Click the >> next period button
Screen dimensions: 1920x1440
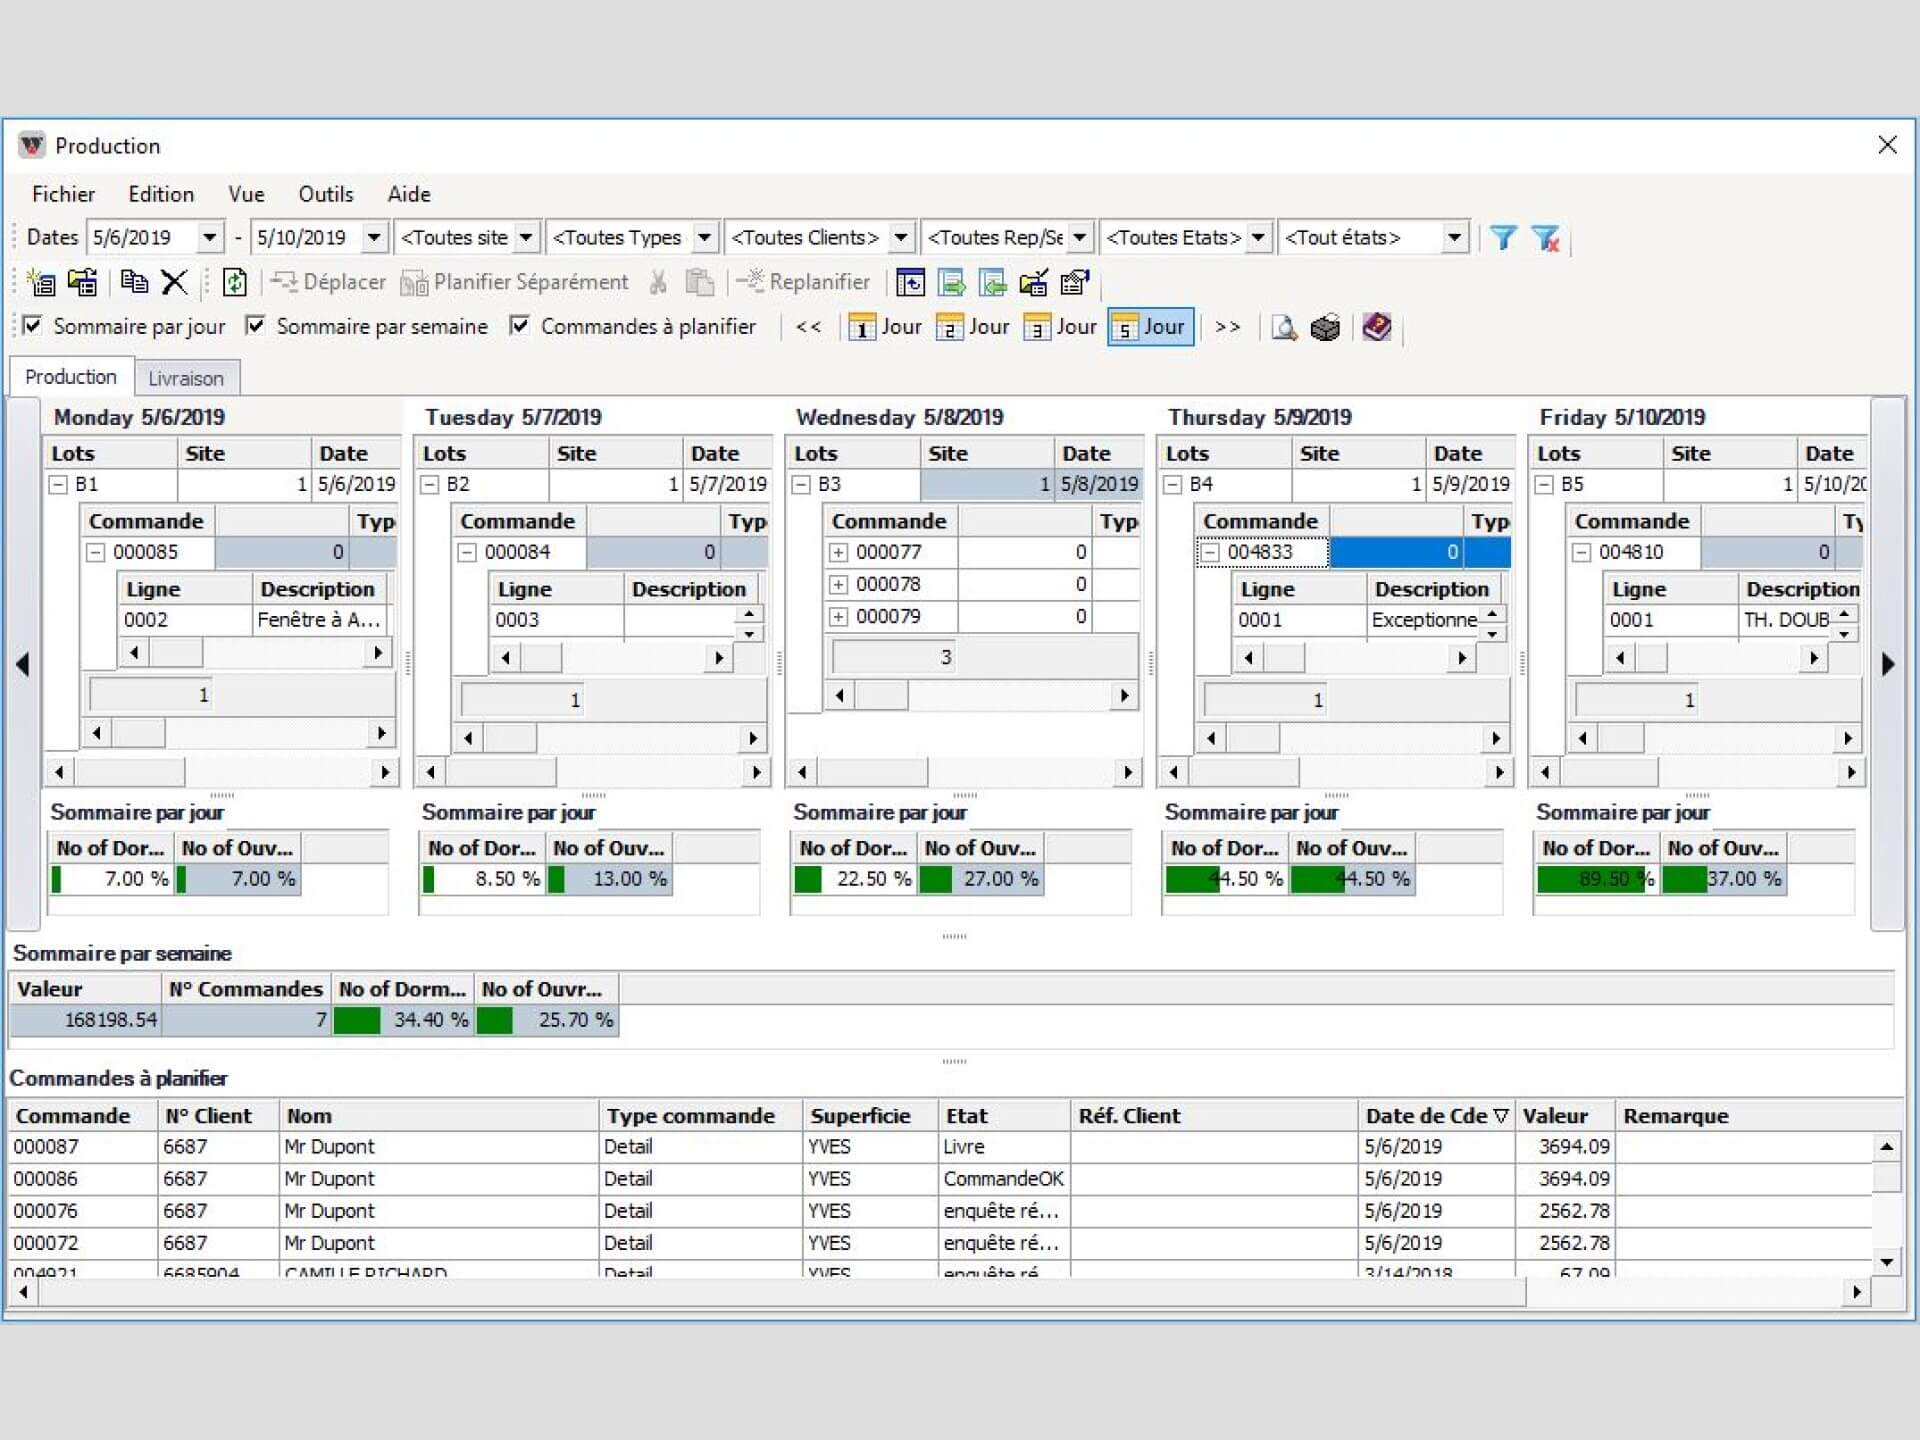click(1227, 327)
